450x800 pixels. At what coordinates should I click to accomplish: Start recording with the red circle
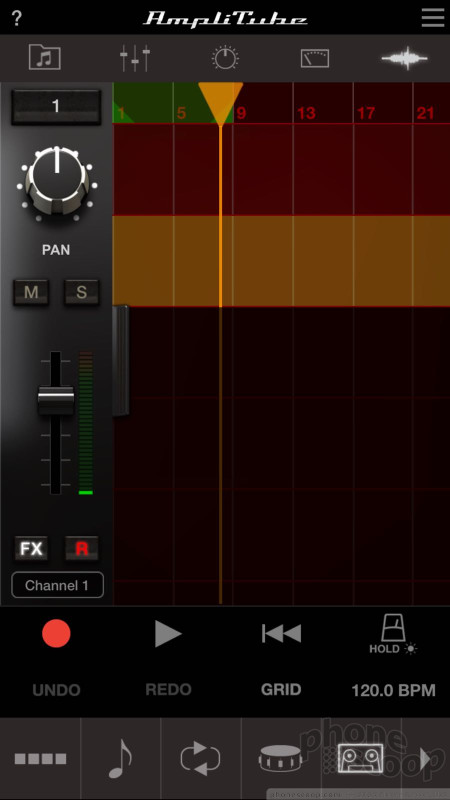[56, 634]
